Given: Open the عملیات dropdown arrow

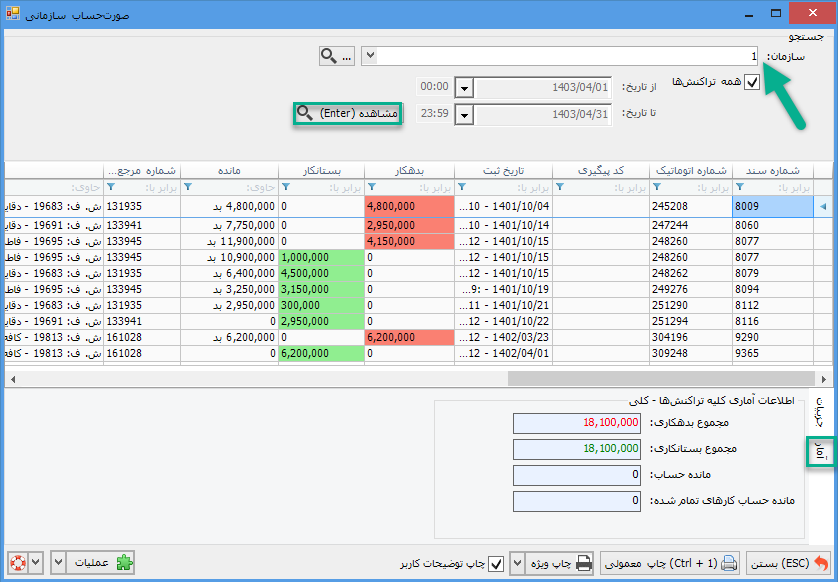Looking at the screenshot, I should 58,563.
